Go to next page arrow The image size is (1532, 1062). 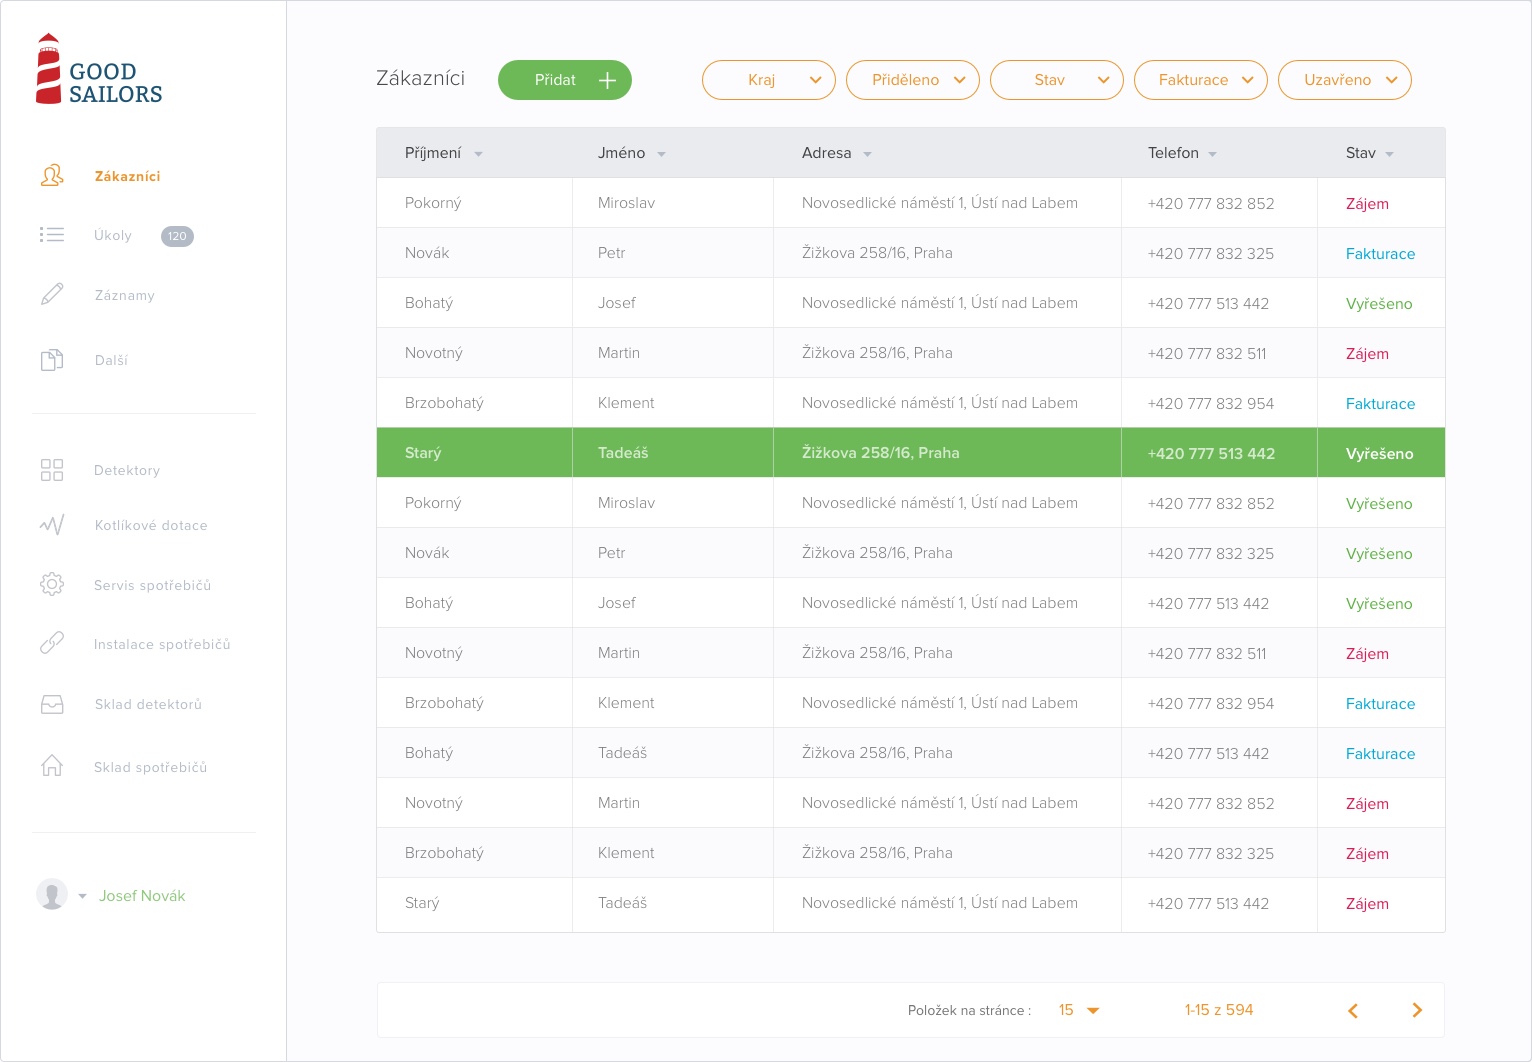(x=1417, y=1010)
